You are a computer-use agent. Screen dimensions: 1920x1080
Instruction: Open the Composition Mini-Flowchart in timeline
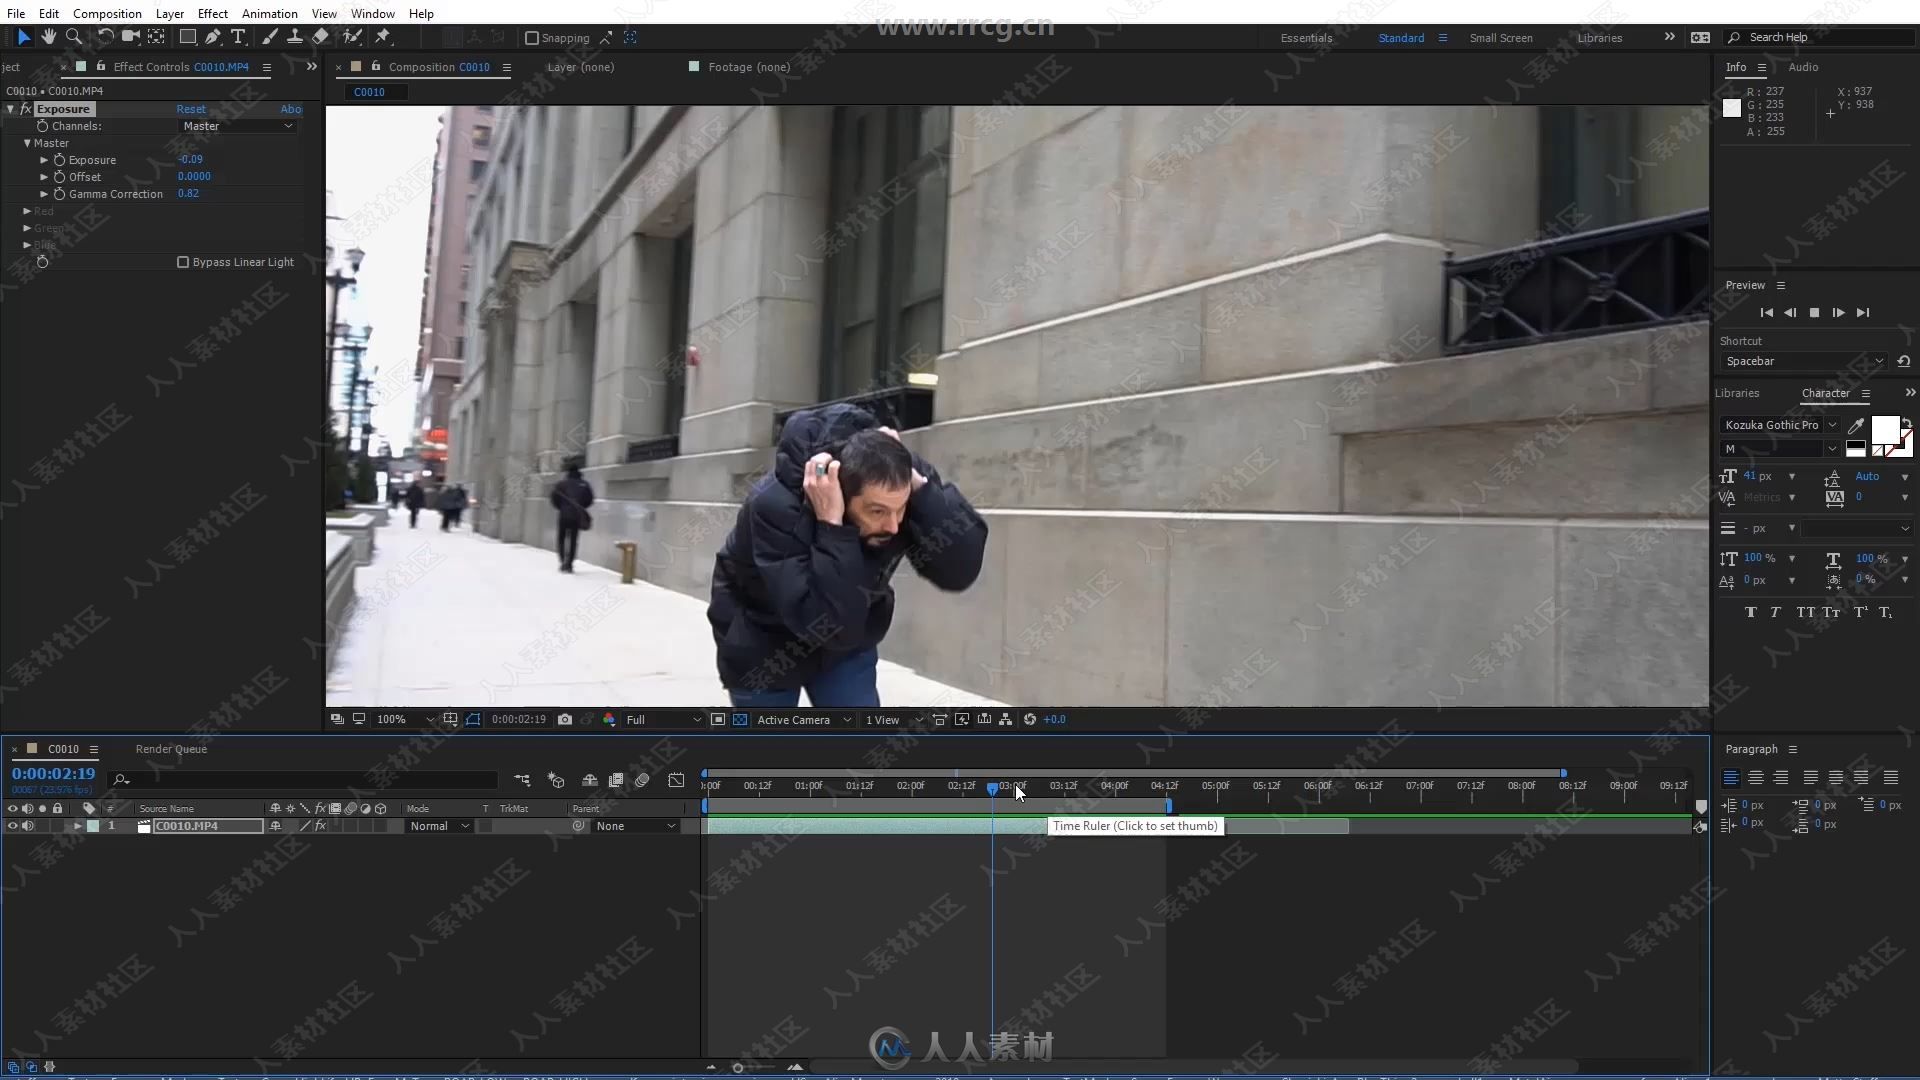pyautogui.click(x=522, y=780)
